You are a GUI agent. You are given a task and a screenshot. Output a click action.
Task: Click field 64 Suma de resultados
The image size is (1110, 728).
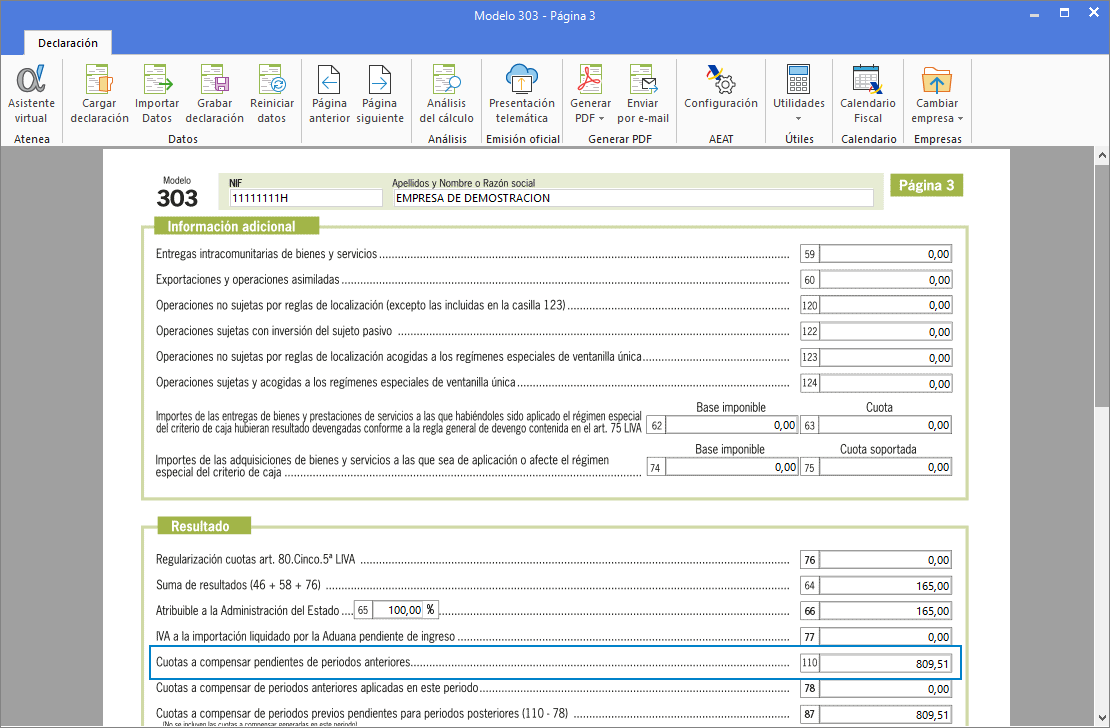point(885,586)
